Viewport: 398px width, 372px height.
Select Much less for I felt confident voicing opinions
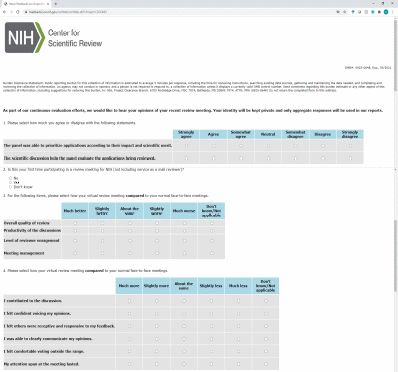pos(238,313)
